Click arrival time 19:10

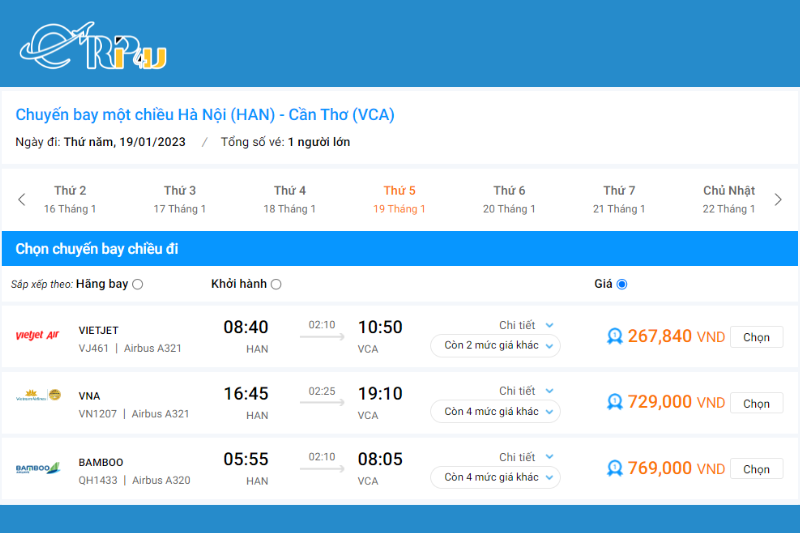point(380,393)
